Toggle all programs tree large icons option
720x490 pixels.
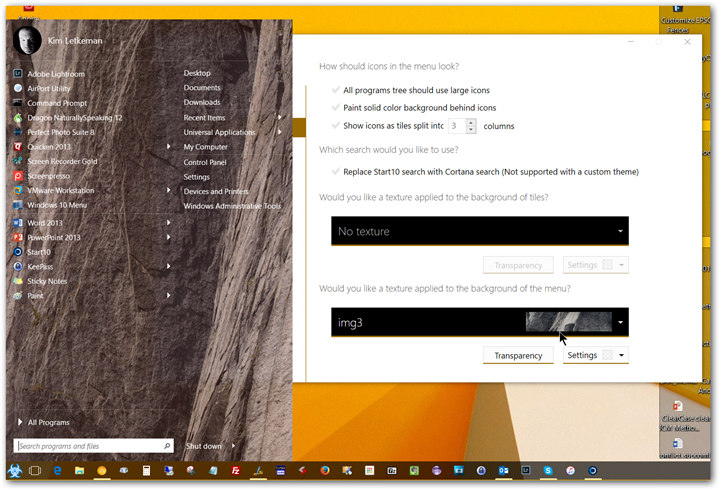(x=336, y=90)
